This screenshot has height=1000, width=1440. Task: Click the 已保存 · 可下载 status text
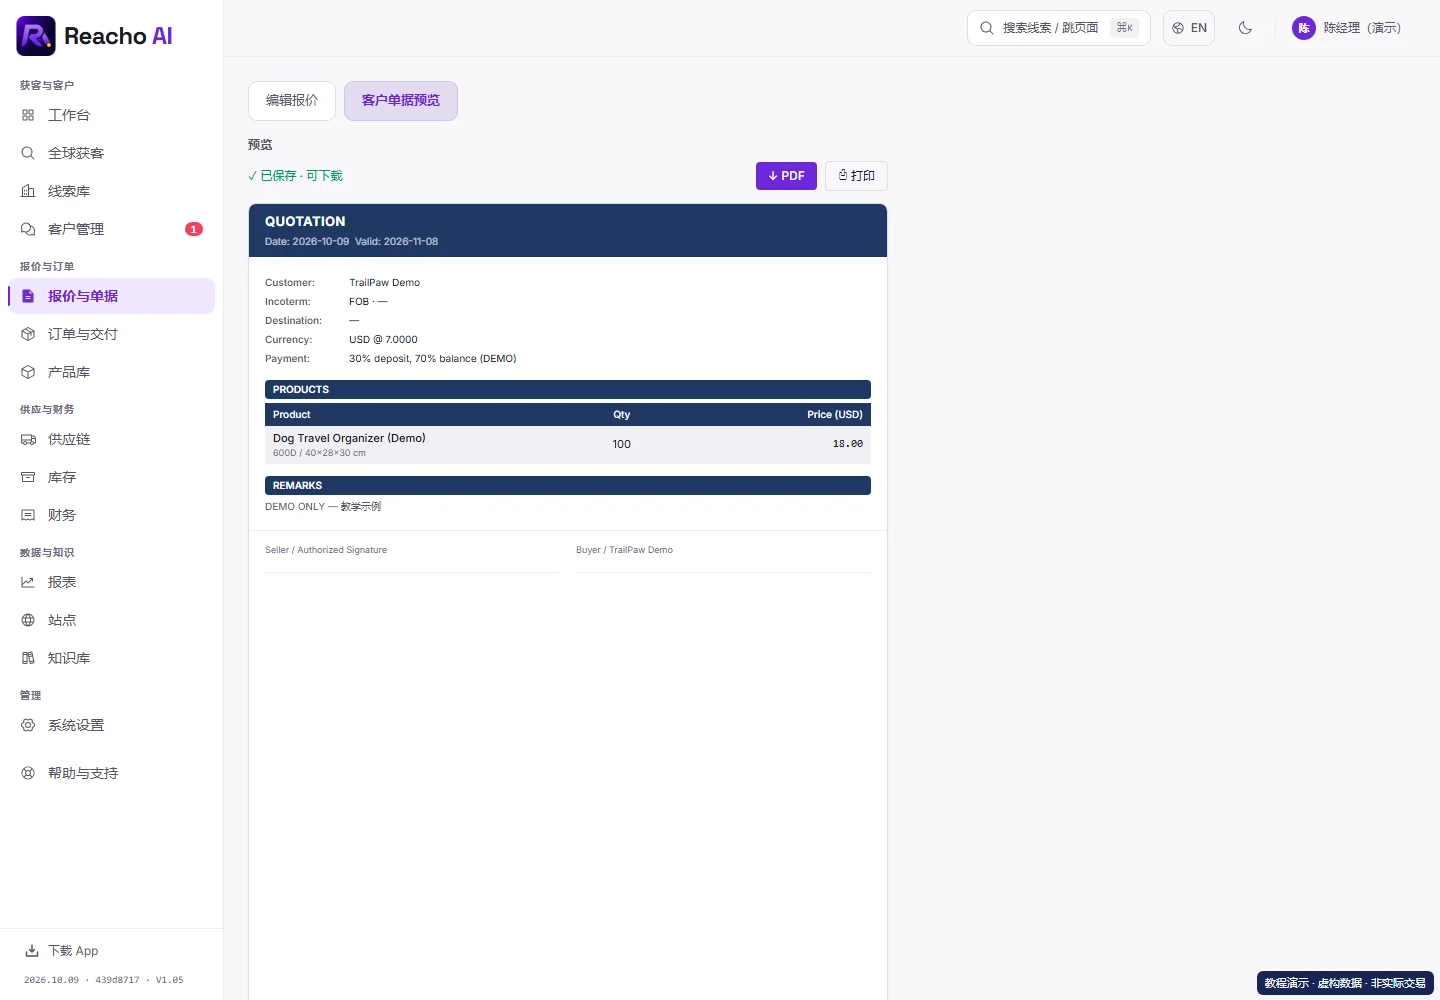coord(295,176)
